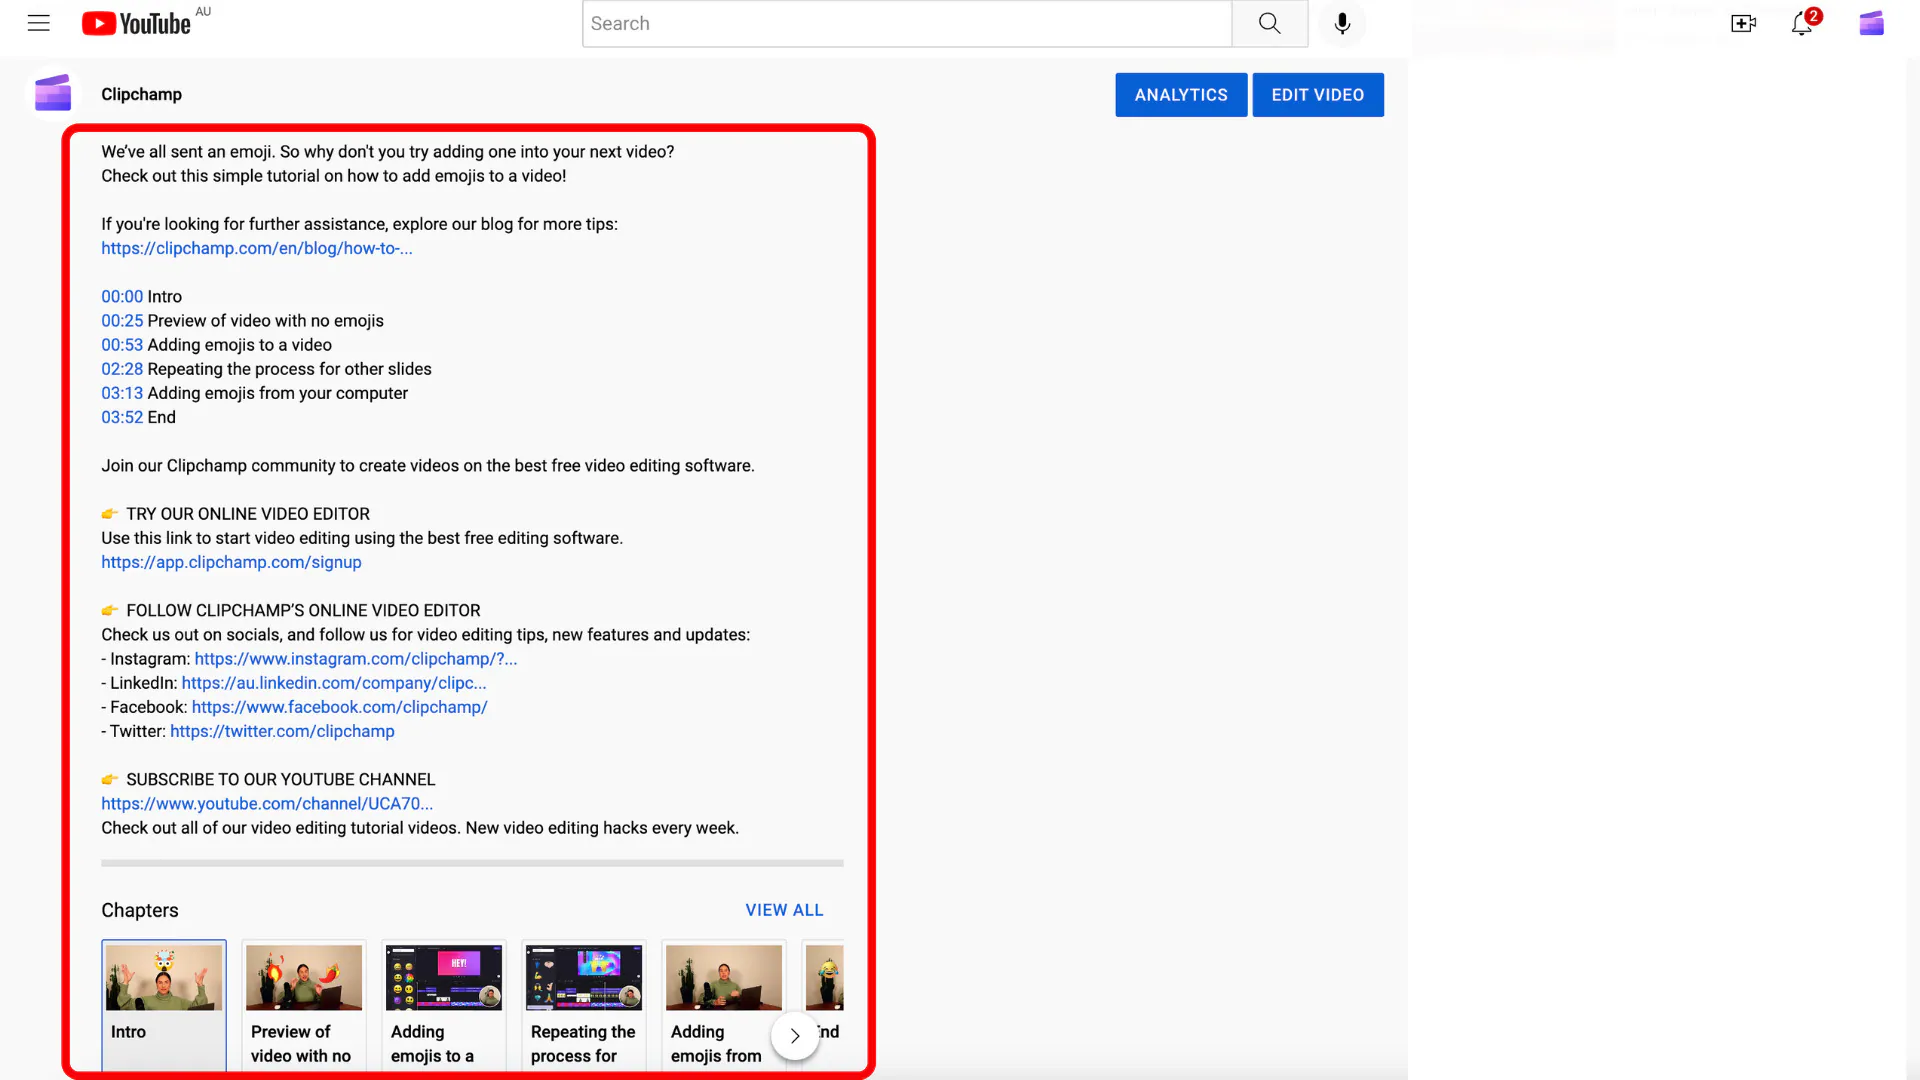
Task: Click the 03:13 Adding emojis timestamp
Action: 121,392
